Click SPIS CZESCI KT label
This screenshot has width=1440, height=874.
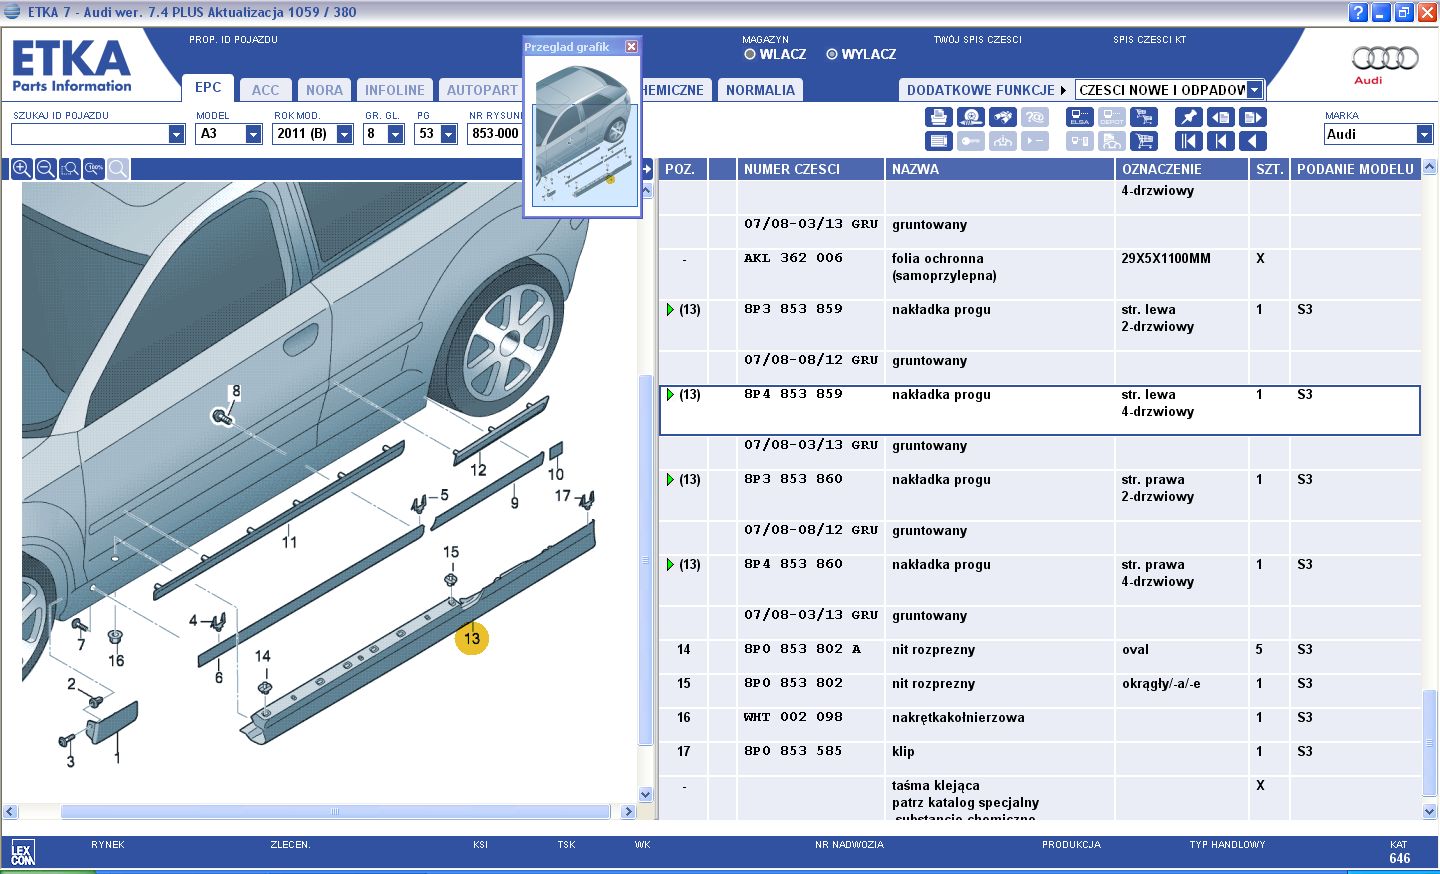coord(1149,40)
